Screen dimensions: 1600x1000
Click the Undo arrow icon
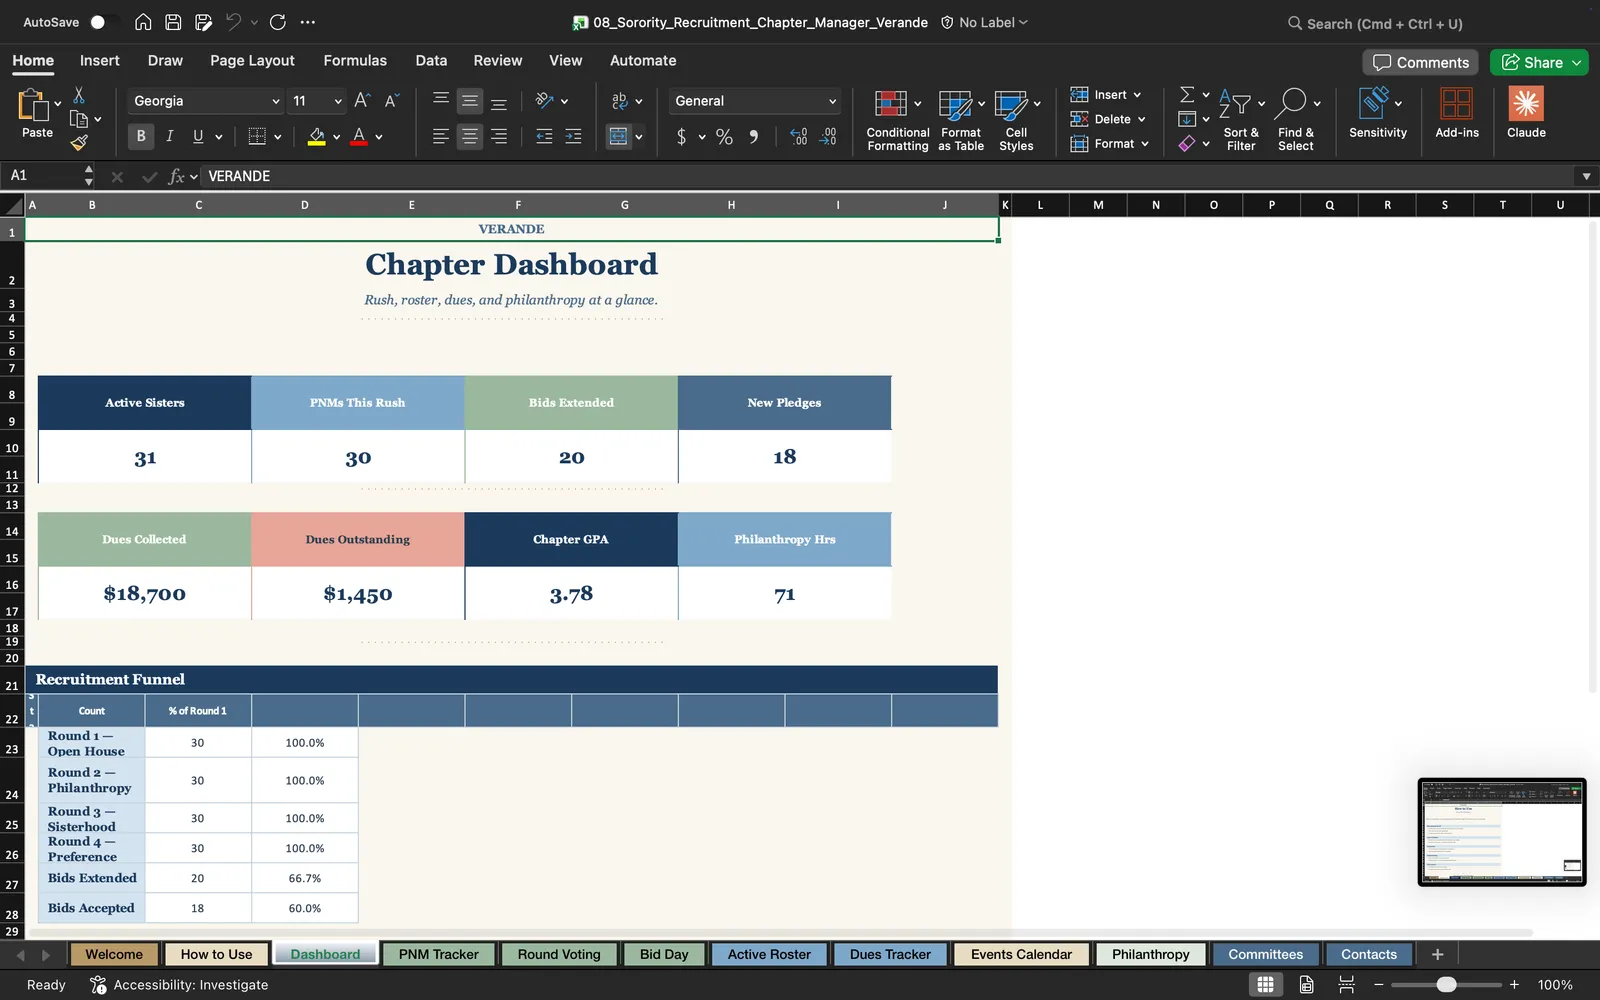[x=233, y=22]
